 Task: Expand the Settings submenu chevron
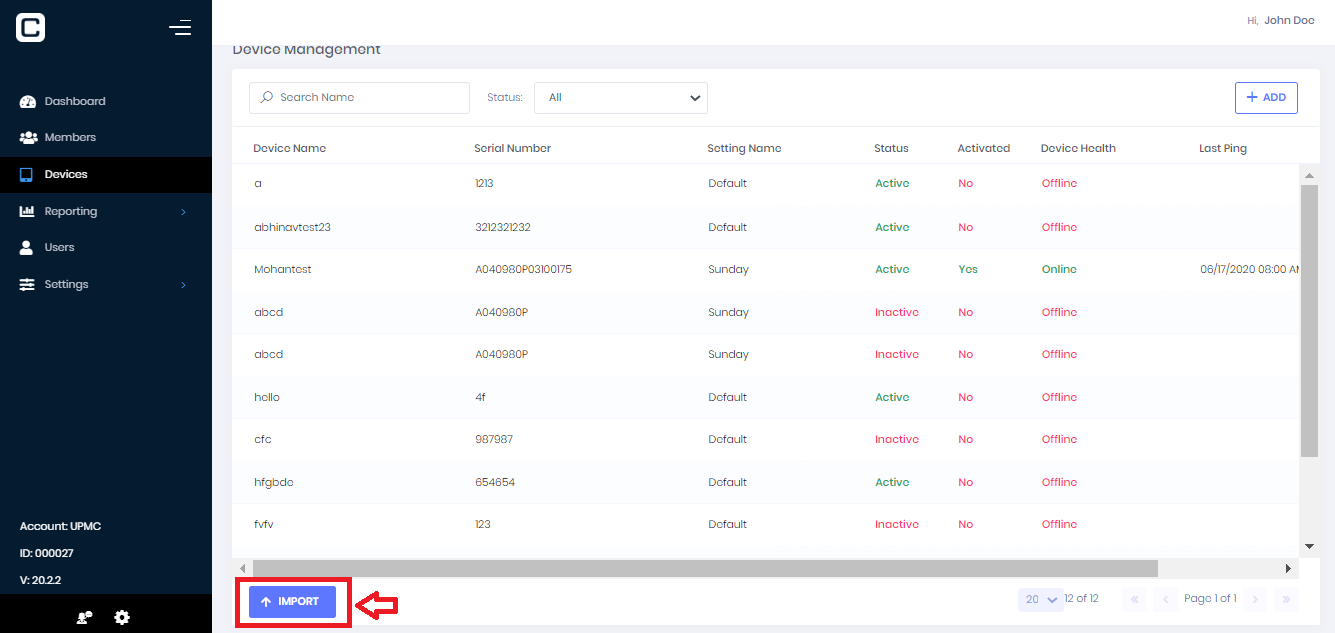click(183, 285)
